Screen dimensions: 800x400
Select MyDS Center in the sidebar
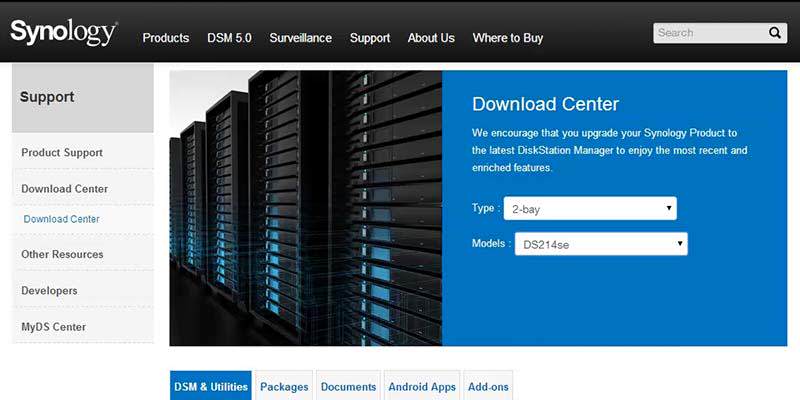[83, 327]
